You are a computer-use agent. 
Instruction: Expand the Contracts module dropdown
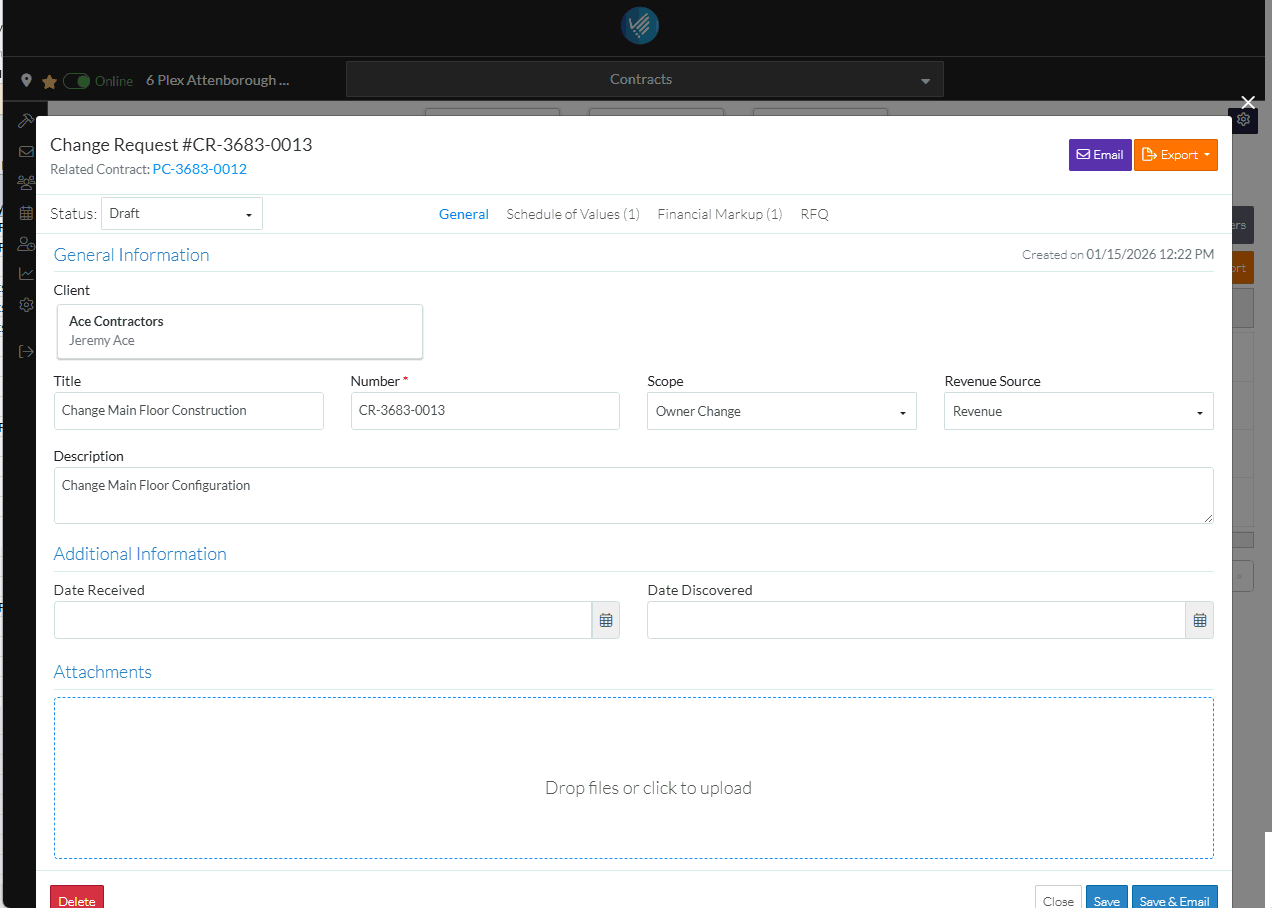click(x=644, y=80)
